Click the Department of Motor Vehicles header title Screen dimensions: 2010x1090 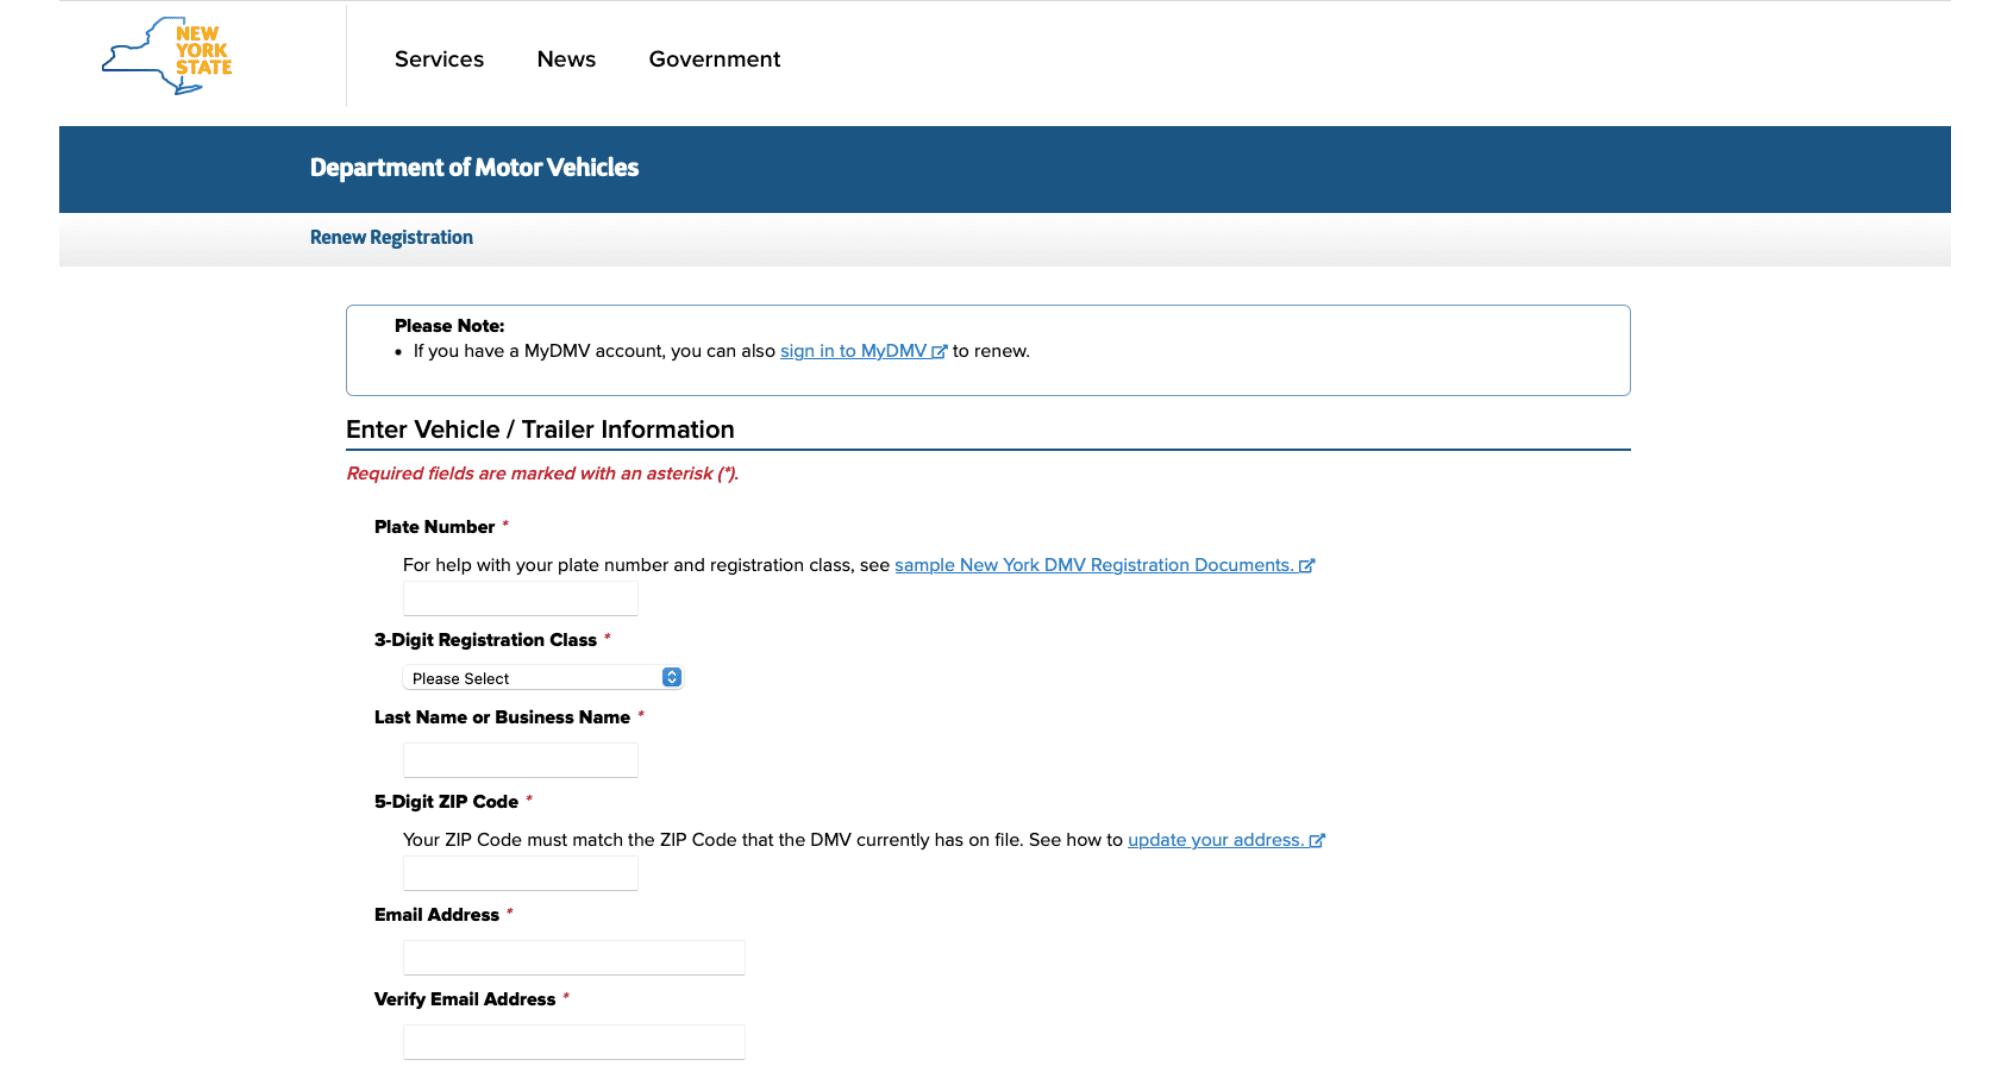coord(474,167)
